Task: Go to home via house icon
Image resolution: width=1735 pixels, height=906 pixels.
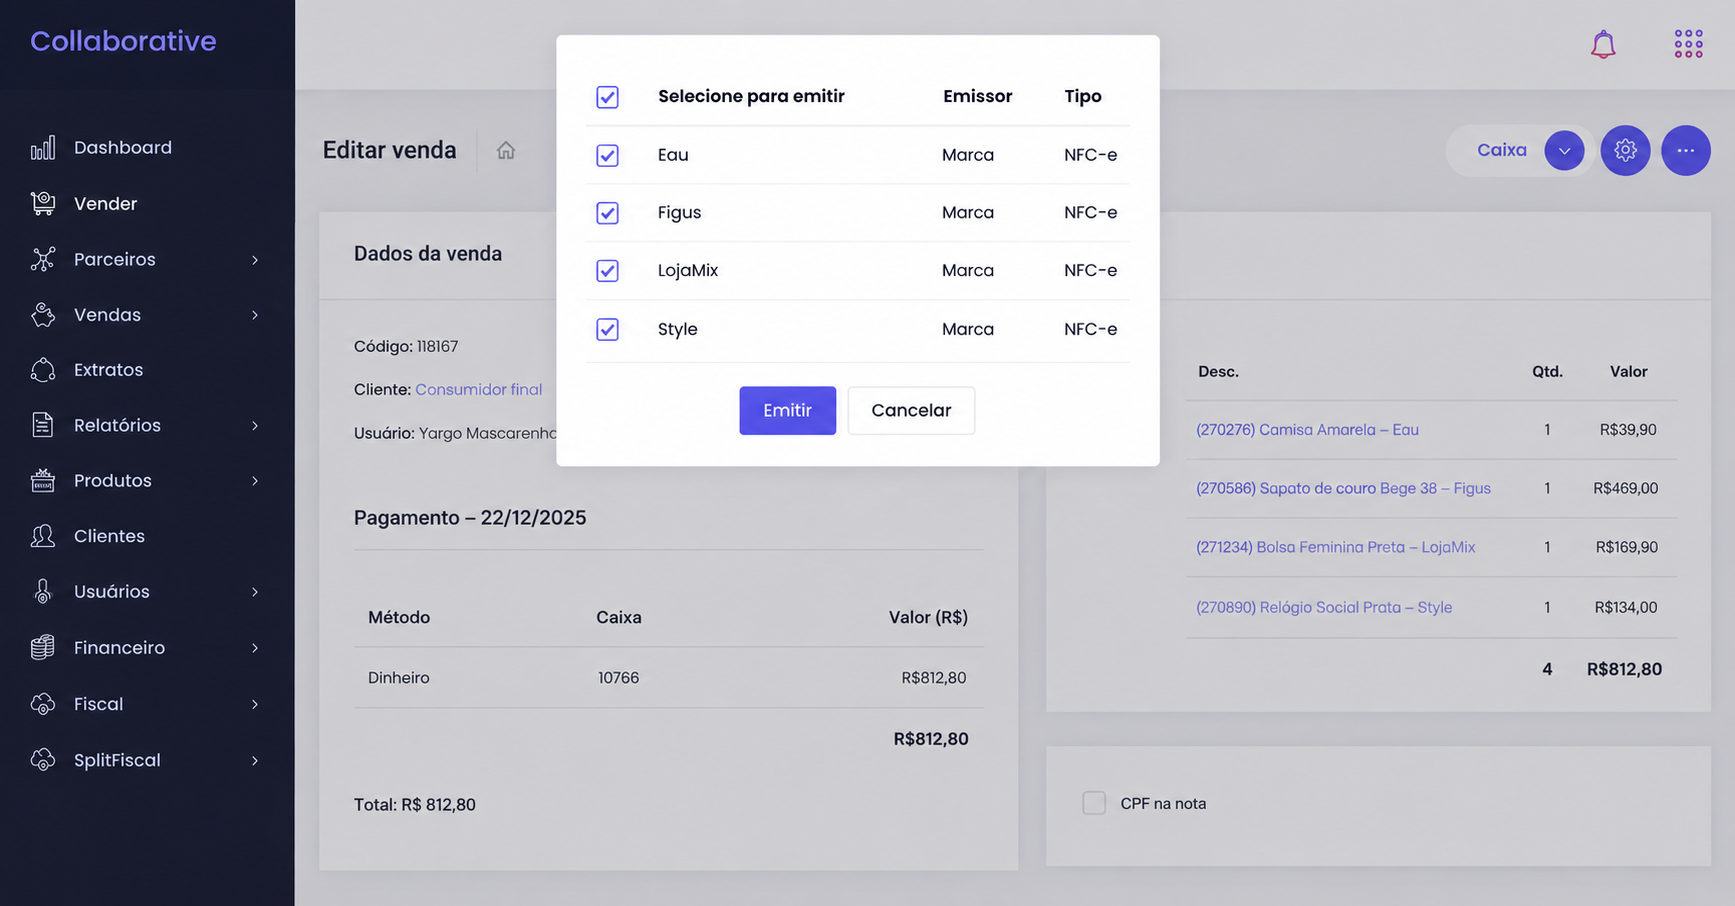Action: coord(506,150)
